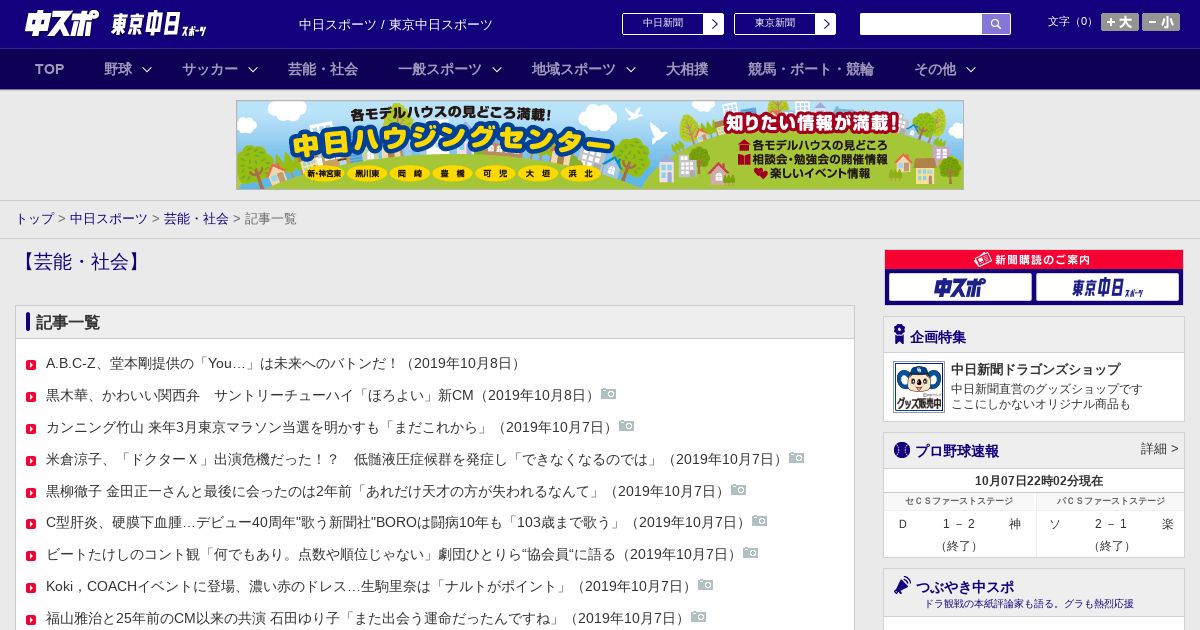Click 東京中日スポーツ subscription banner button
Screen dimensions: 1200x630
(1107, 287)
